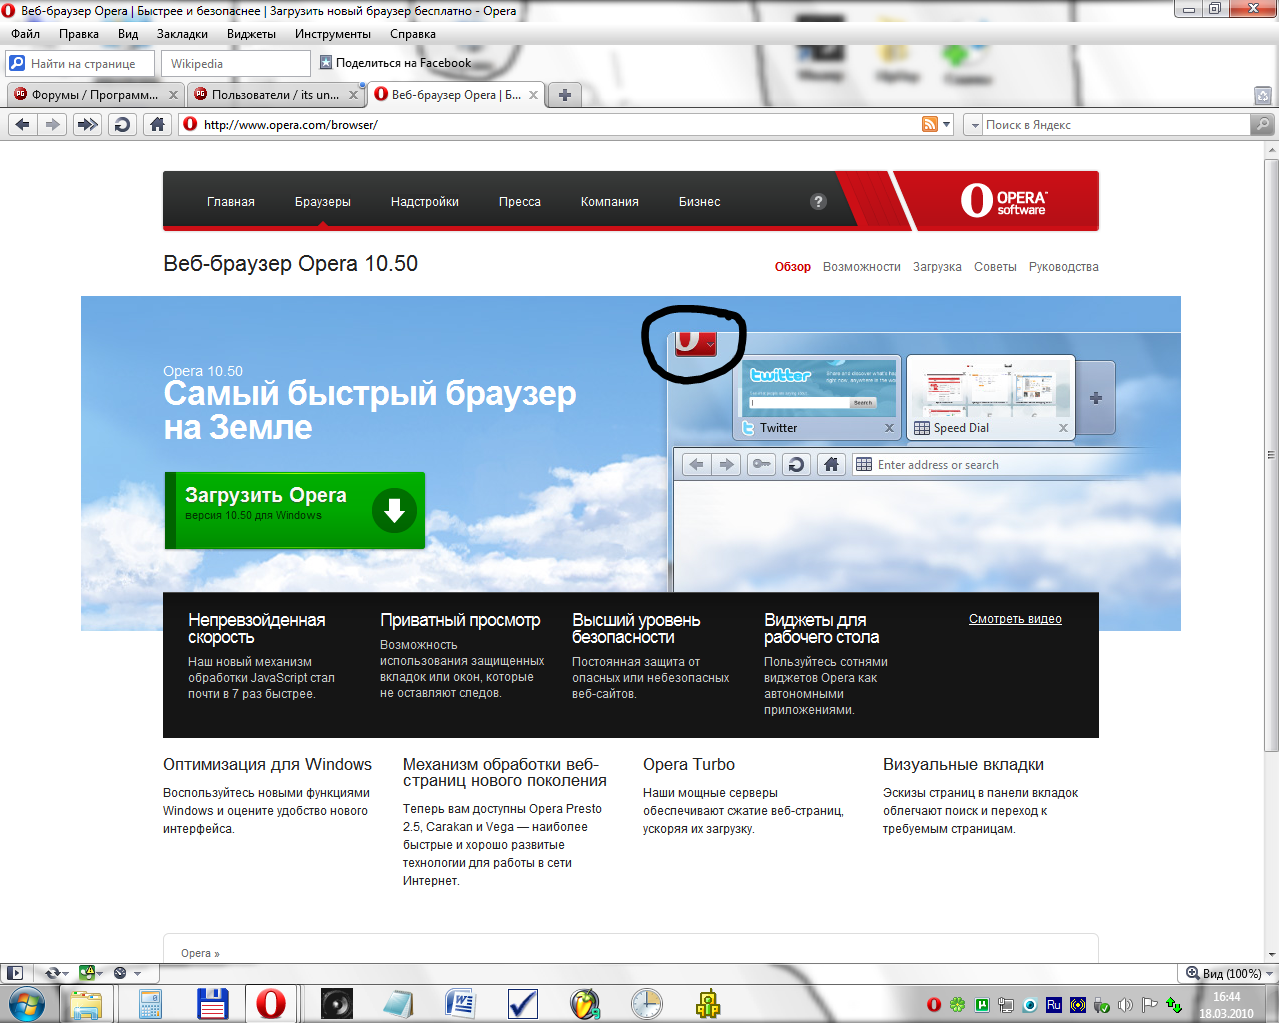
Task: Click the star icon of Share on Facebook
Action: [x=326, y=62]
